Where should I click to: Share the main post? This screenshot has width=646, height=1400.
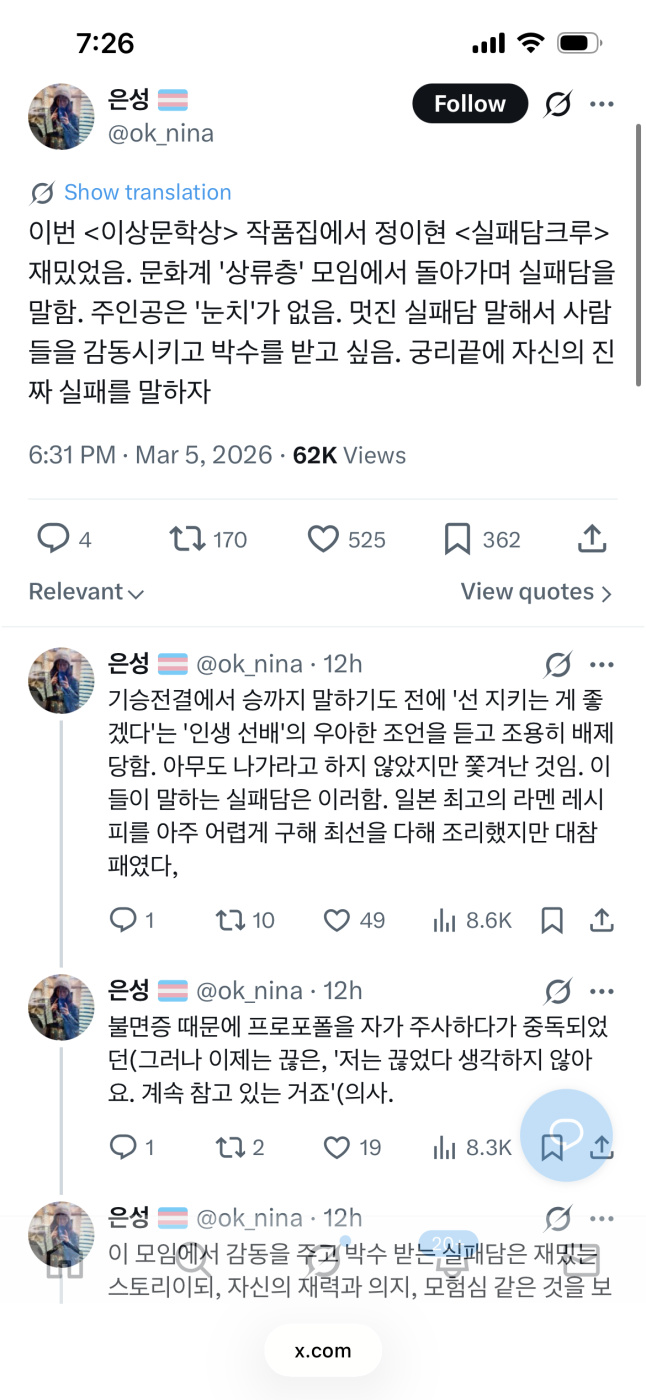click(x=594, y=539)
